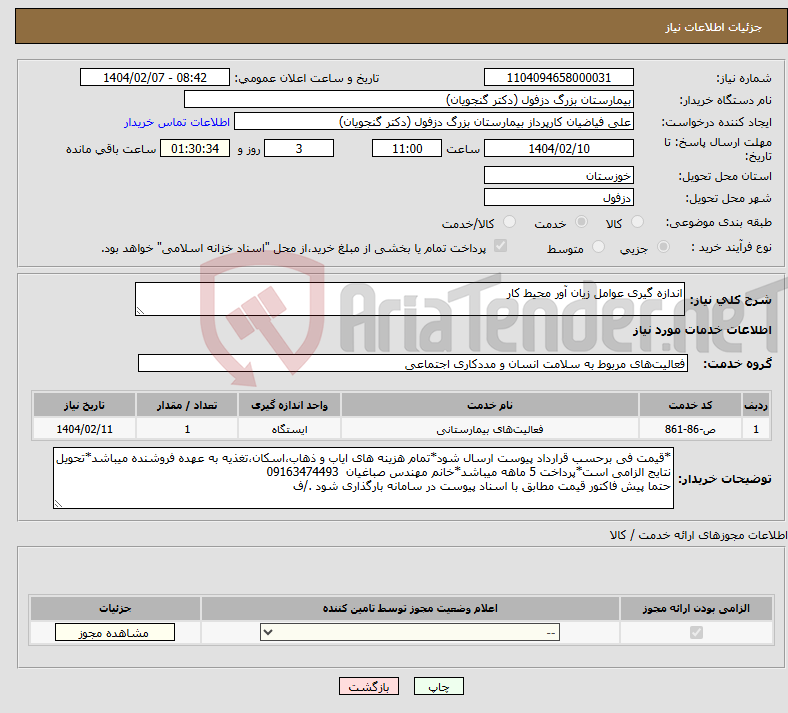Click the نام خدمت column header

click(490, 405)
